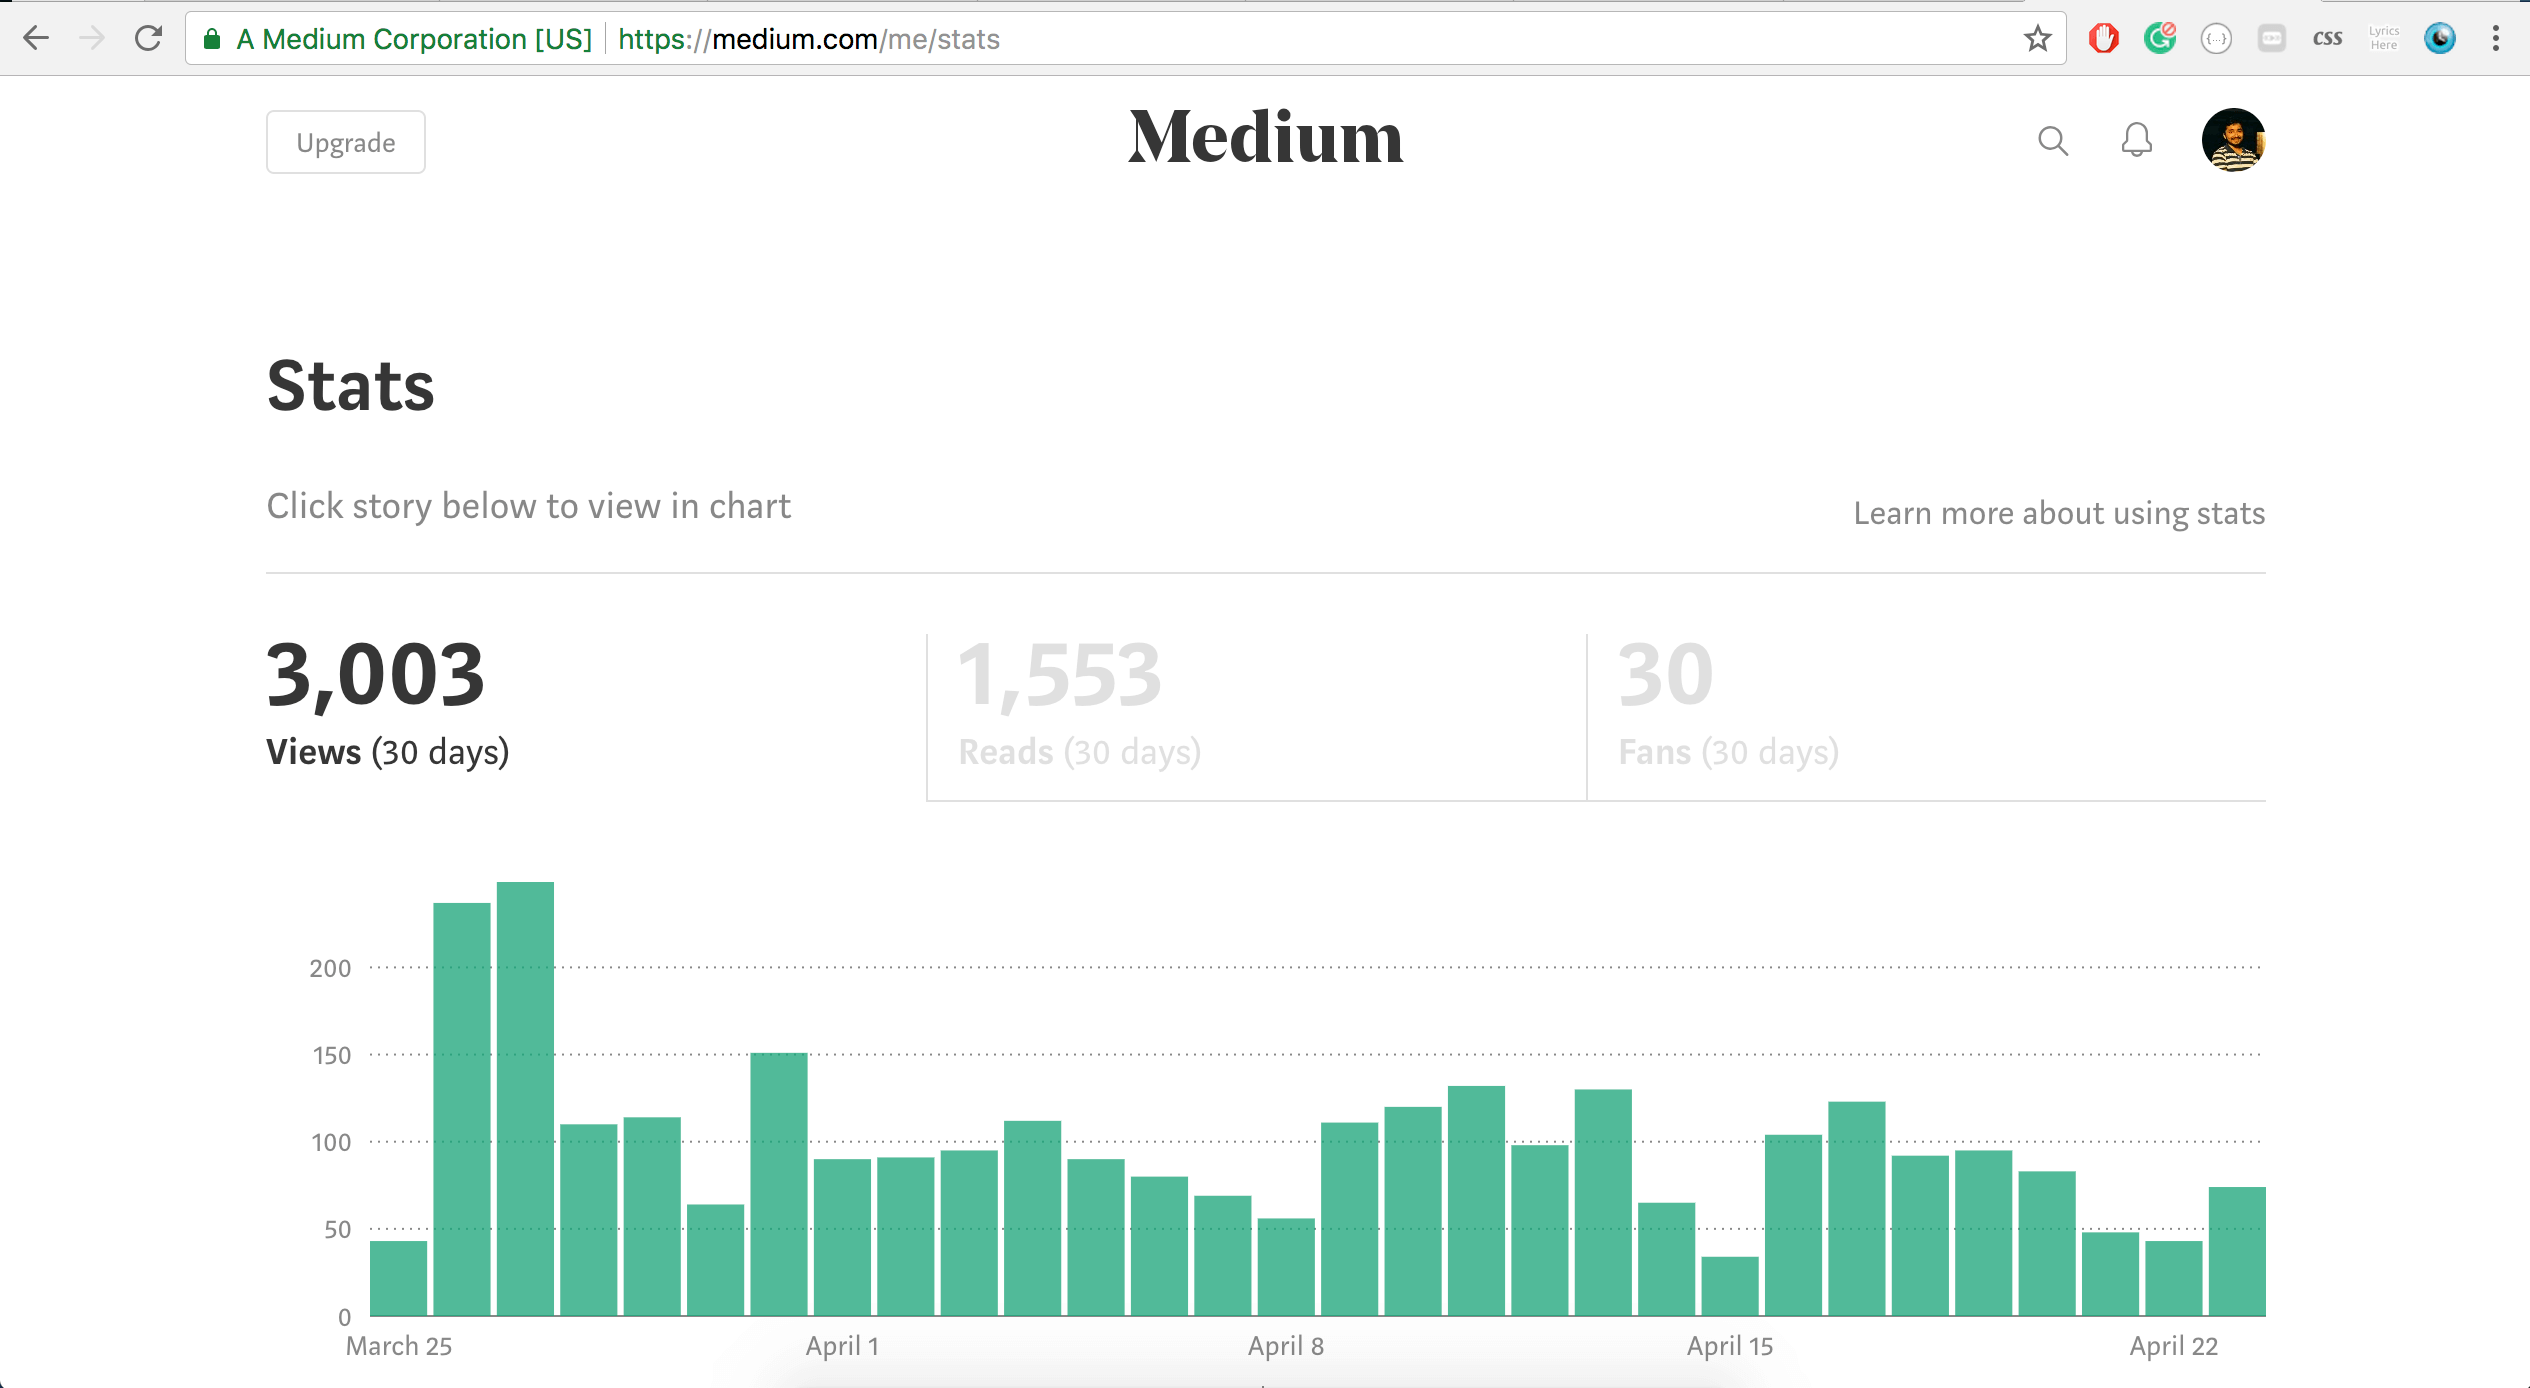Bookmark page with the star icon

(x=2037, y=39)
